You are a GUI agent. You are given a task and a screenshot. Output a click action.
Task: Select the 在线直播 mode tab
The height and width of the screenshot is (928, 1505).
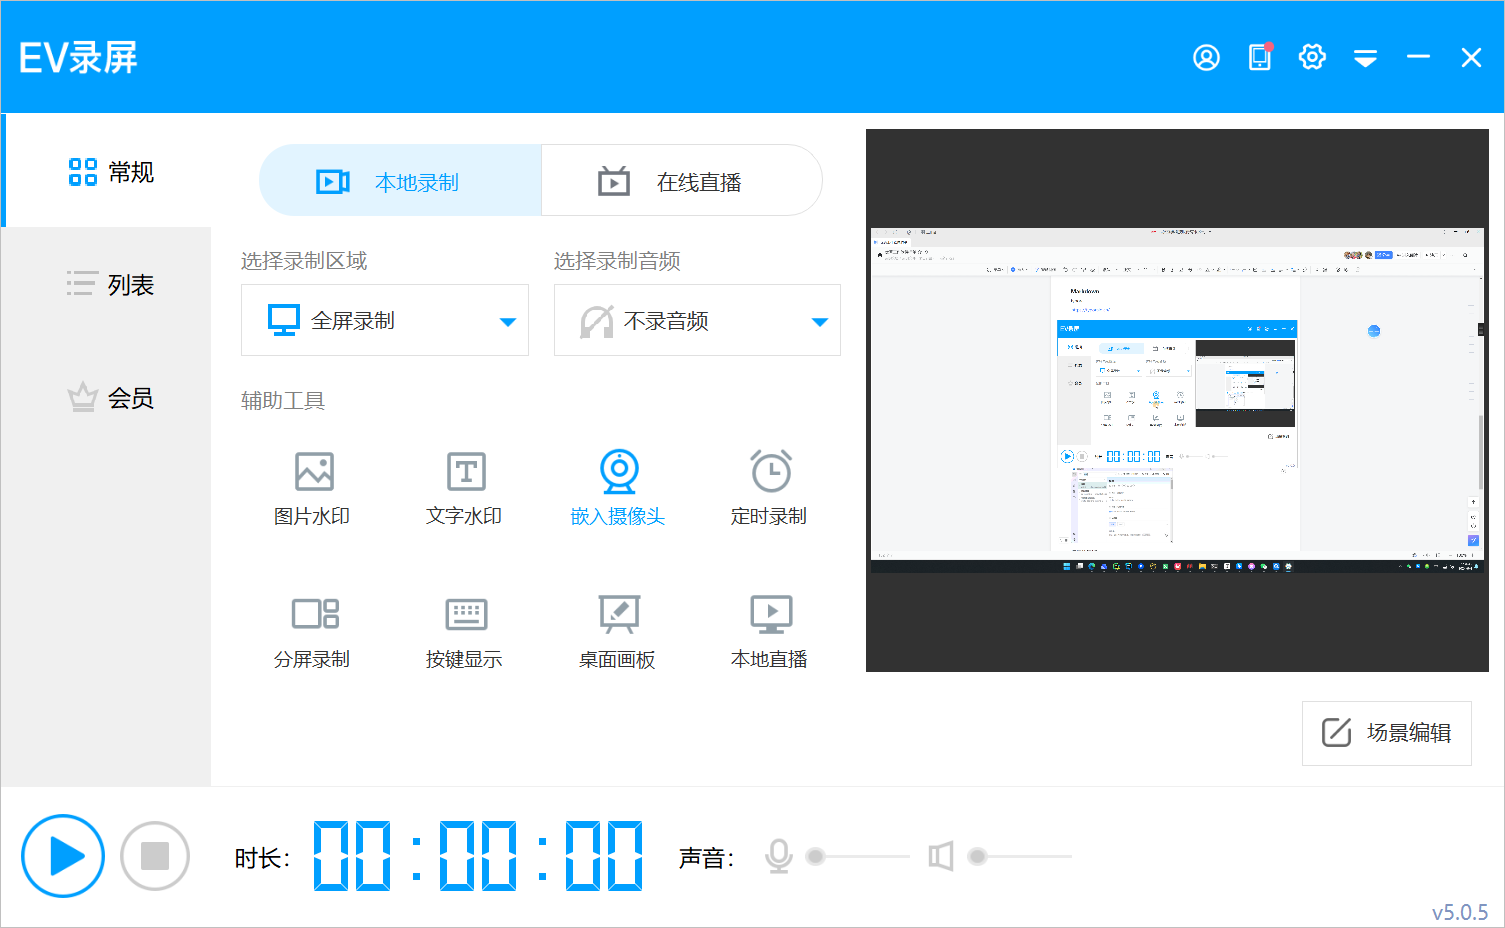pos(682,181)
